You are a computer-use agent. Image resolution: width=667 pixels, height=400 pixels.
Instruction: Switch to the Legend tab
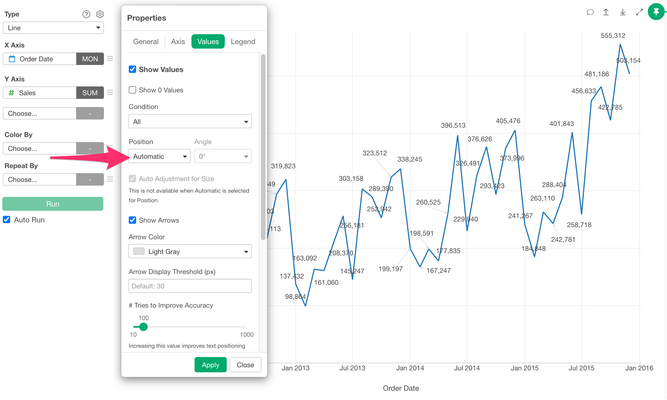click(243, 41)
